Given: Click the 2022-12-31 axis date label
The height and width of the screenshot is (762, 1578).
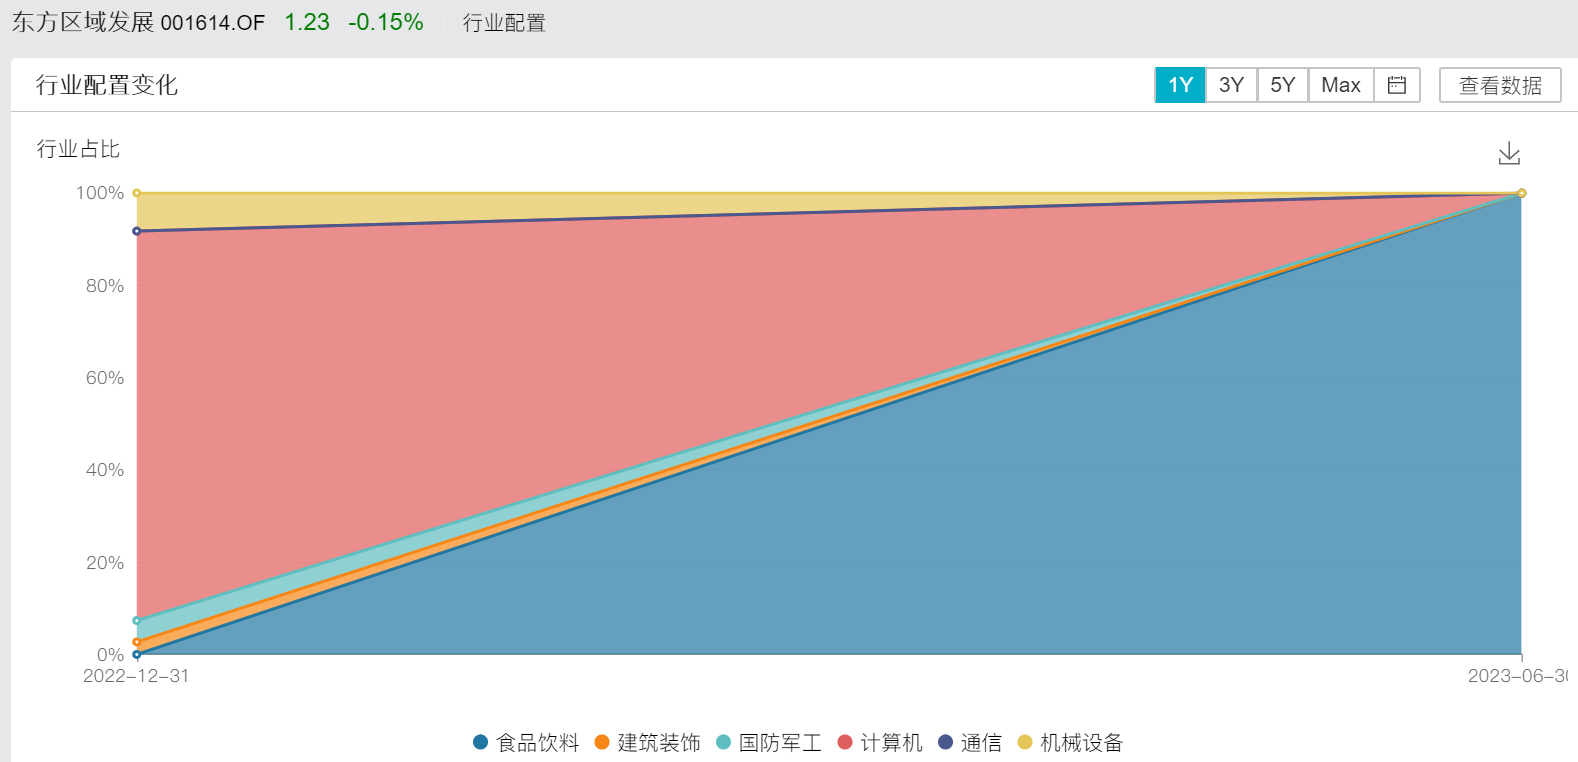Looking at the screenshot, I should pos(136,676).
